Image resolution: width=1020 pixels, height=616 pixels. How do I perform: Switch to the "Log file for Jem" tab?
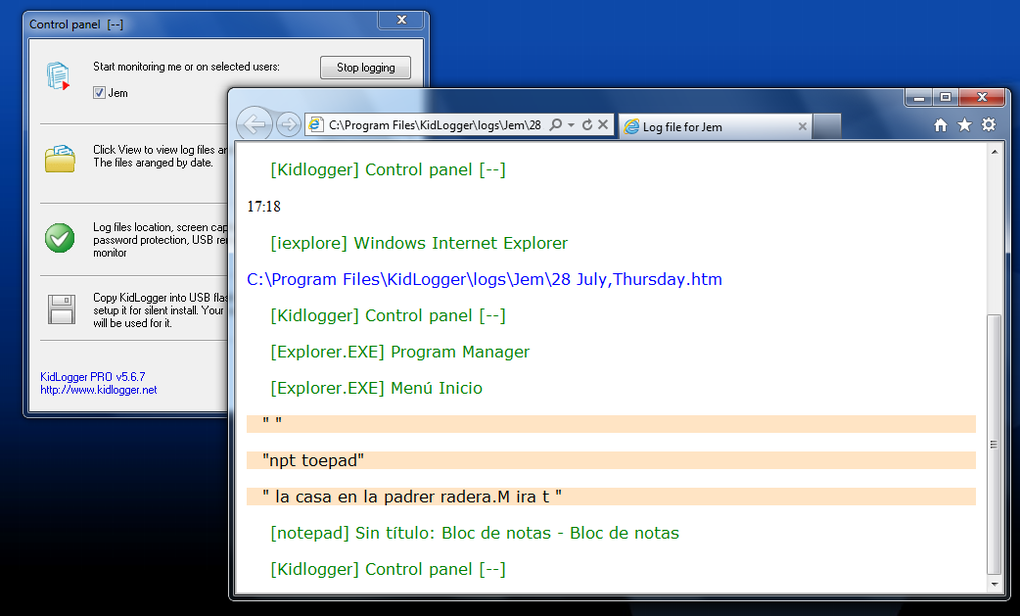pos(716,127)
